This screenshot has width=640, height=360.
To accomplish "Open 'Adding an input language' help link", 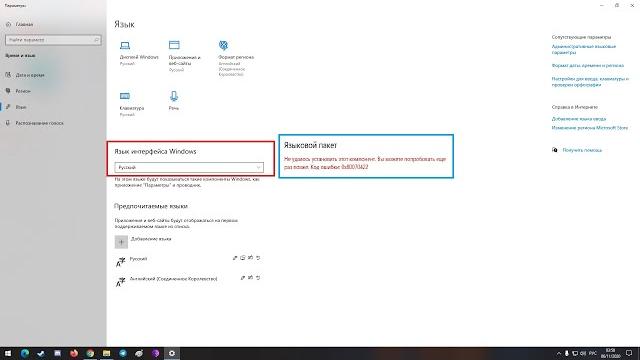I will pos(578,119).
